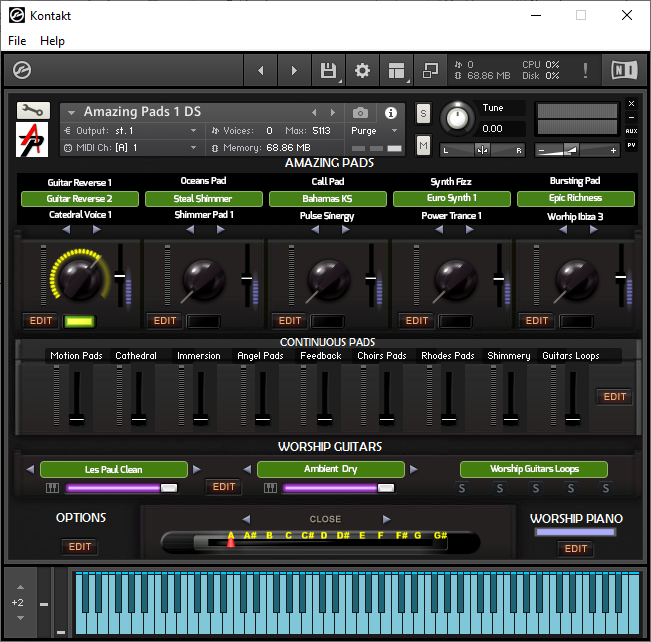Toggle the dark button beside Steal Shimmer EDIT
Viewport: 651px width, 642px height.
[203, 321]
